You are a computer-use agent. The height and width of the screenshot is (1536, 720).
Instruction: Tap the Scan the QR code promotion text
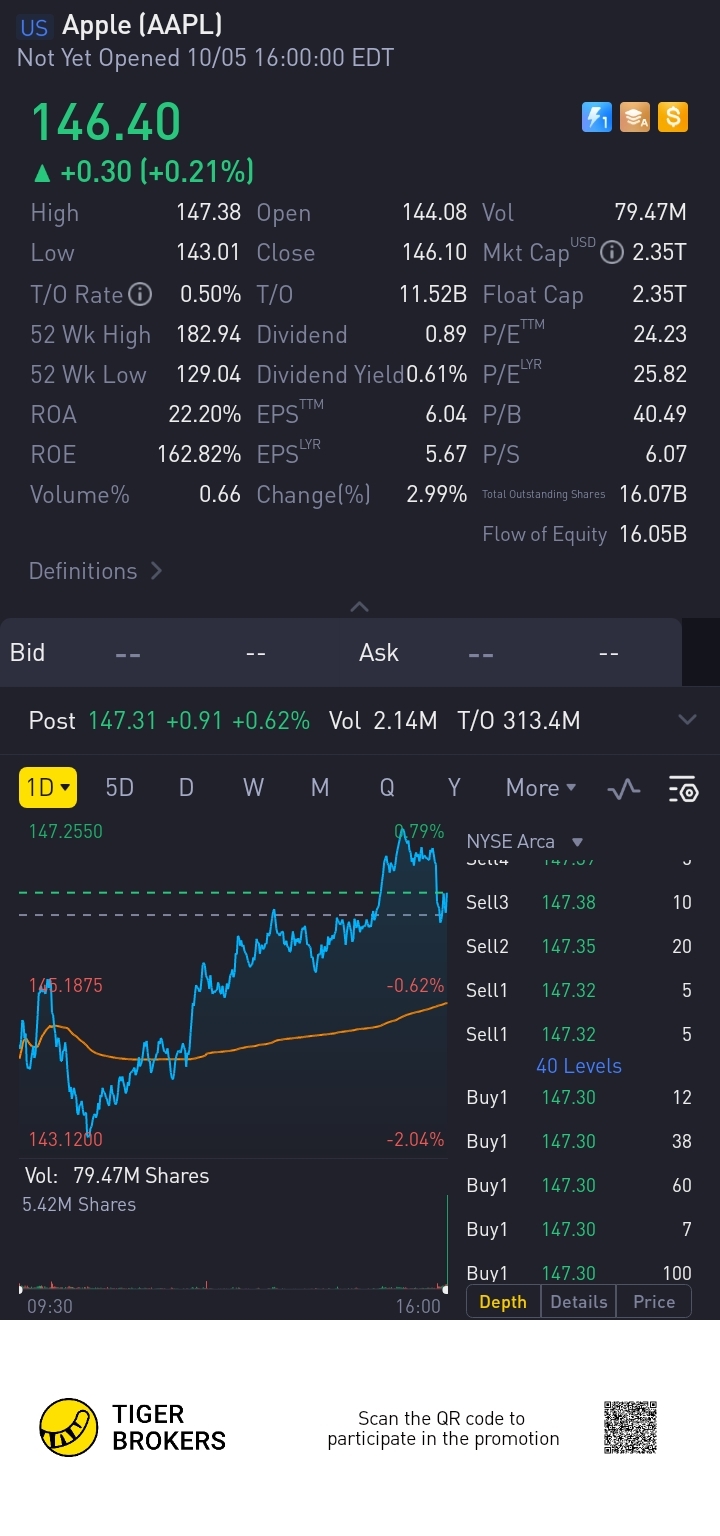(442, 1428)
